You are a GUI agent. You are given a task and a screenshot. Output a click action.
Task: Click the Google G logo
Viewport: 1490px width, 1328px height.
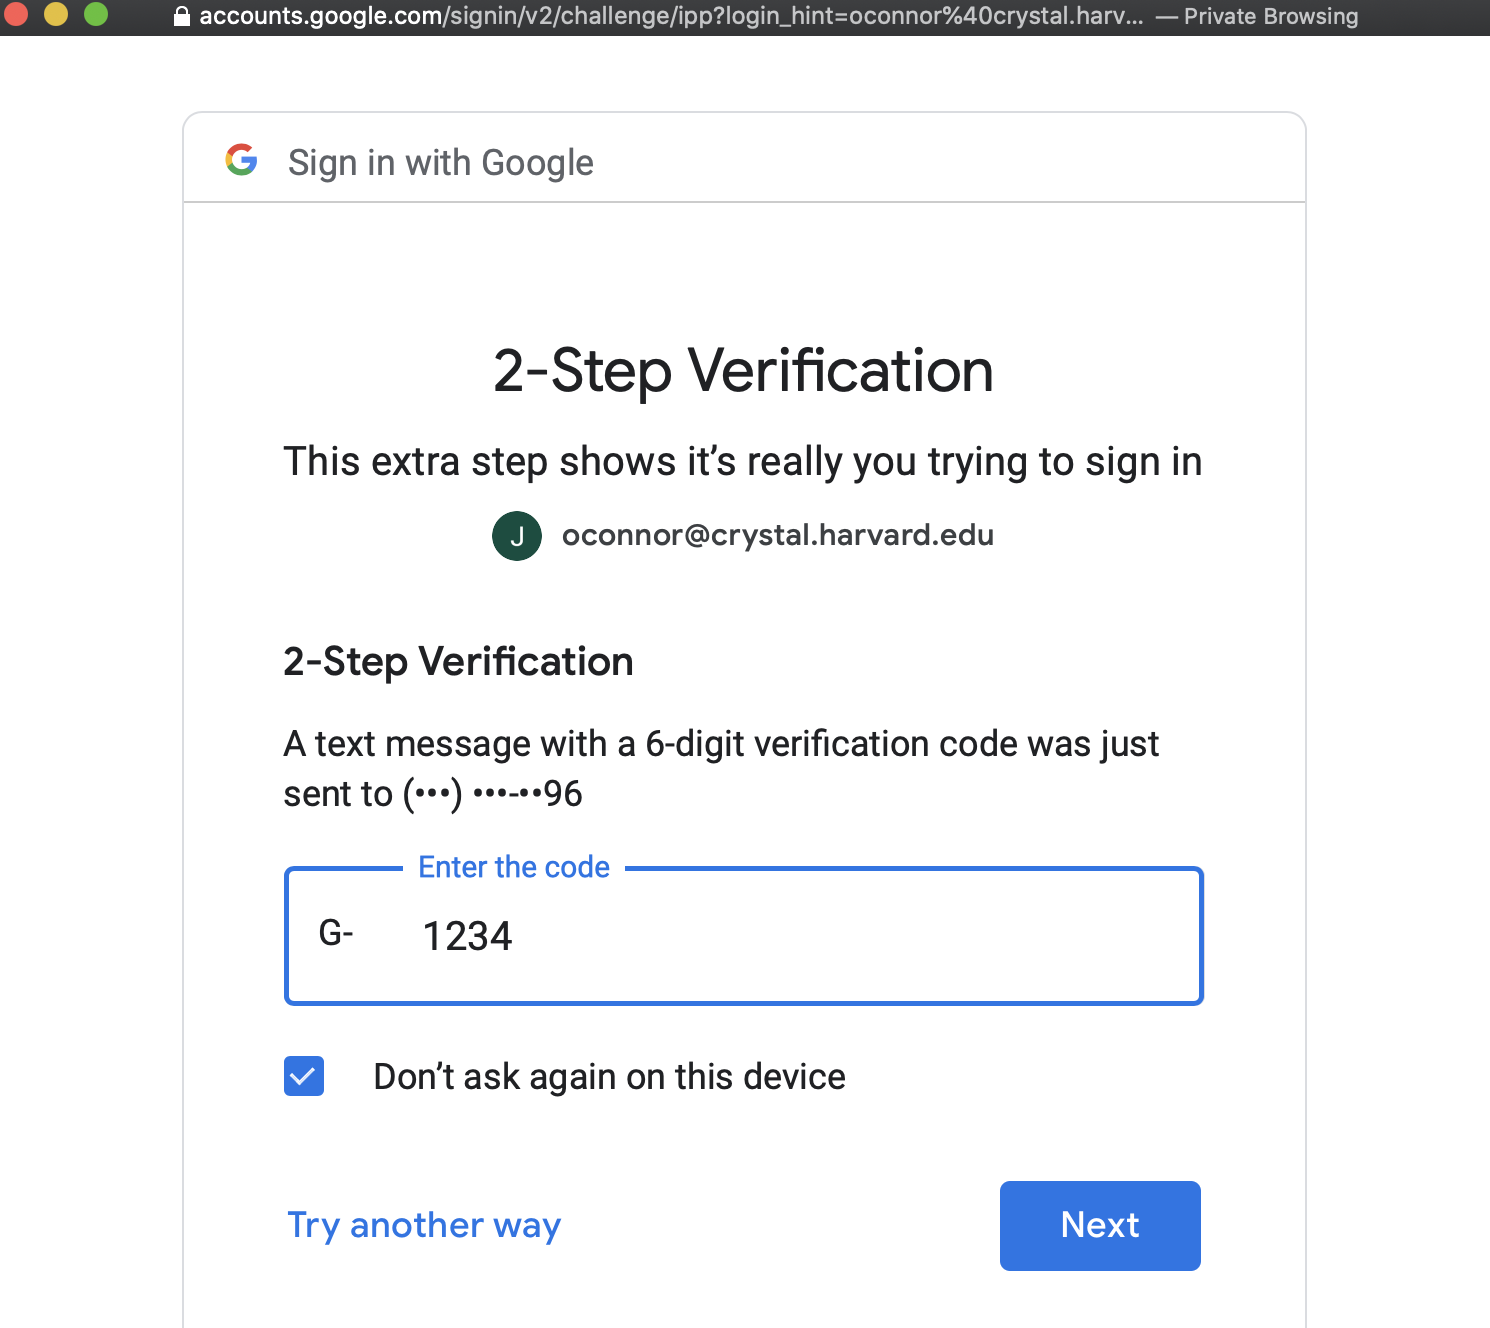[241, 160]
